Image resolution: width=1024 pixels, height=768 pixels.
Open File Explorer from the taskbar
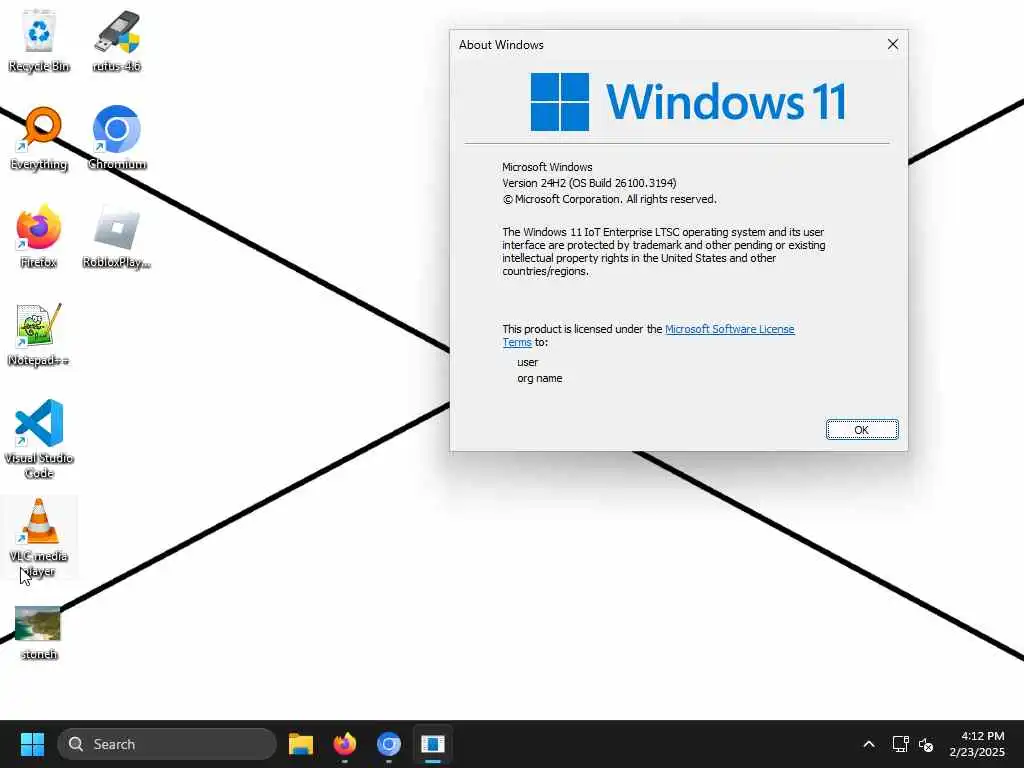[x=300, y=744]
